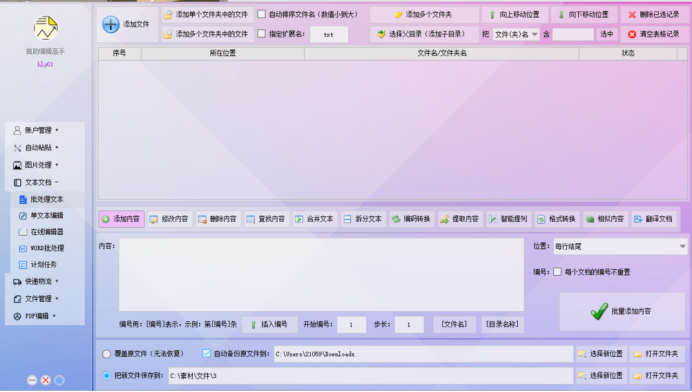Switch to the 修改内容 tab
The width and height of the screenshot is (692, 392).
(170, 219)
